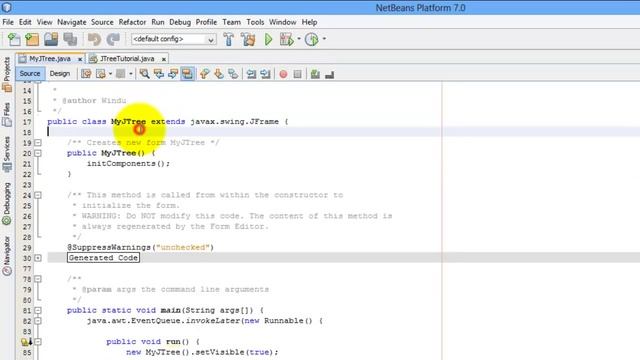Collapse the Javadoc fold at line 78
640x360 pixels.
[x=38, y=279]
